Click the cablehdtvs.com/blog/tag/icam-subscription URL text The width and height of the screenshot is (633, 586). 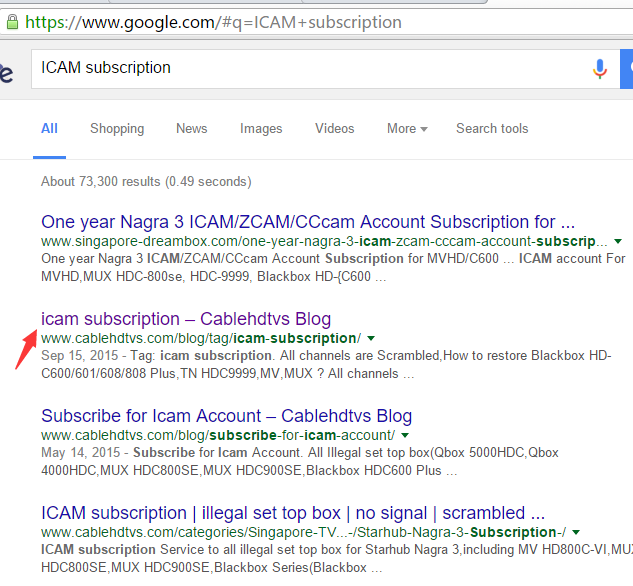(201, 338)
